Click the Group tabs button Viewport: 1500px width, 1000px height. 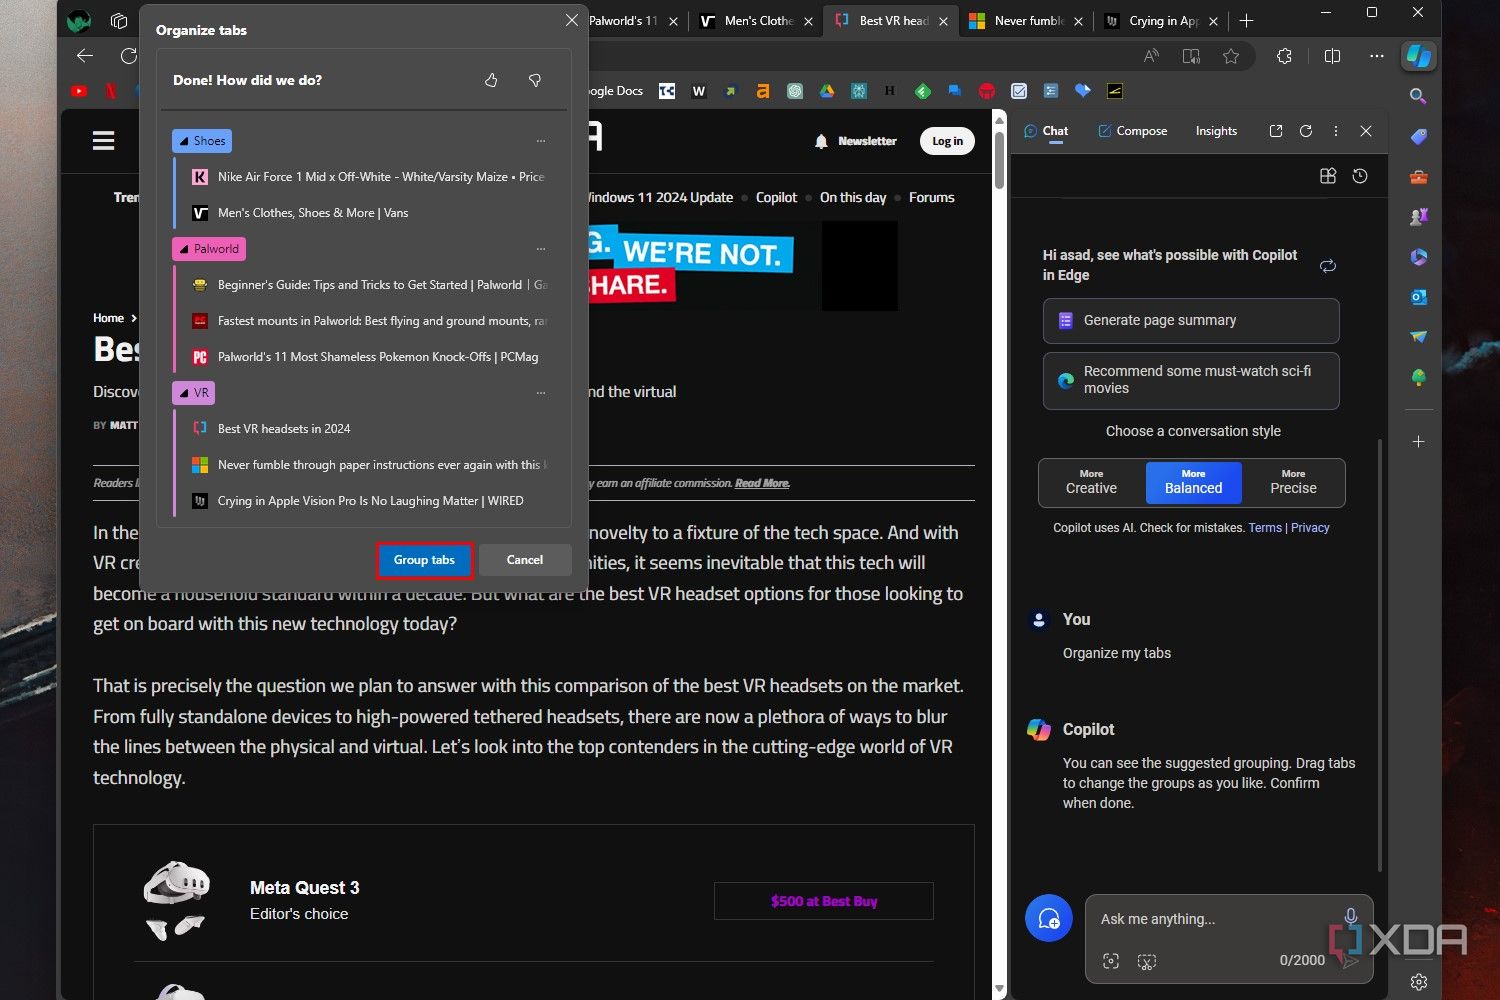point(424,560)
